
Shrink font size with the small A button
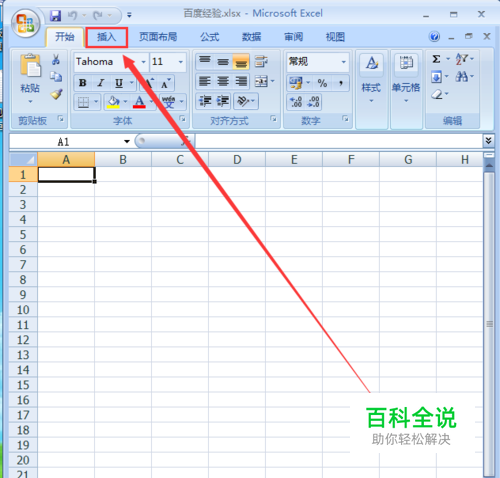tap(166, 84)
